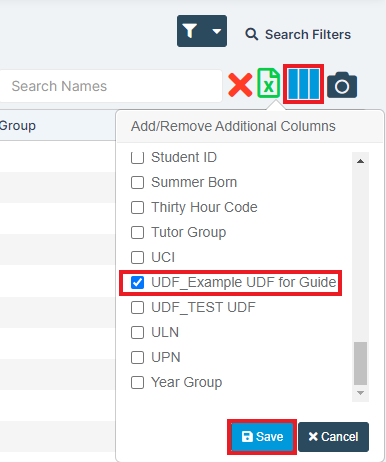Click the camera photo icon
Image resolution: width=386 pixels, height=462 pixels.
[342, 85]
